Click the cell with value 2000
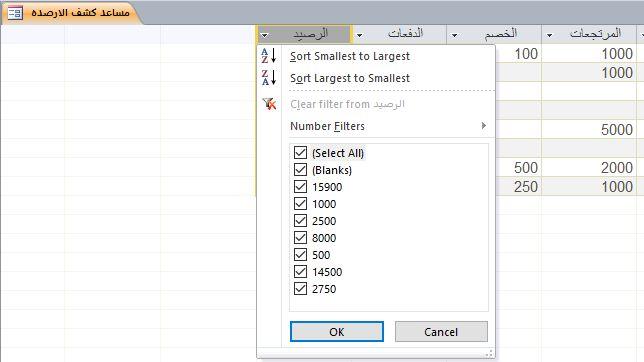Viewport: 644px width, 362px height. (x=589, y=167)
